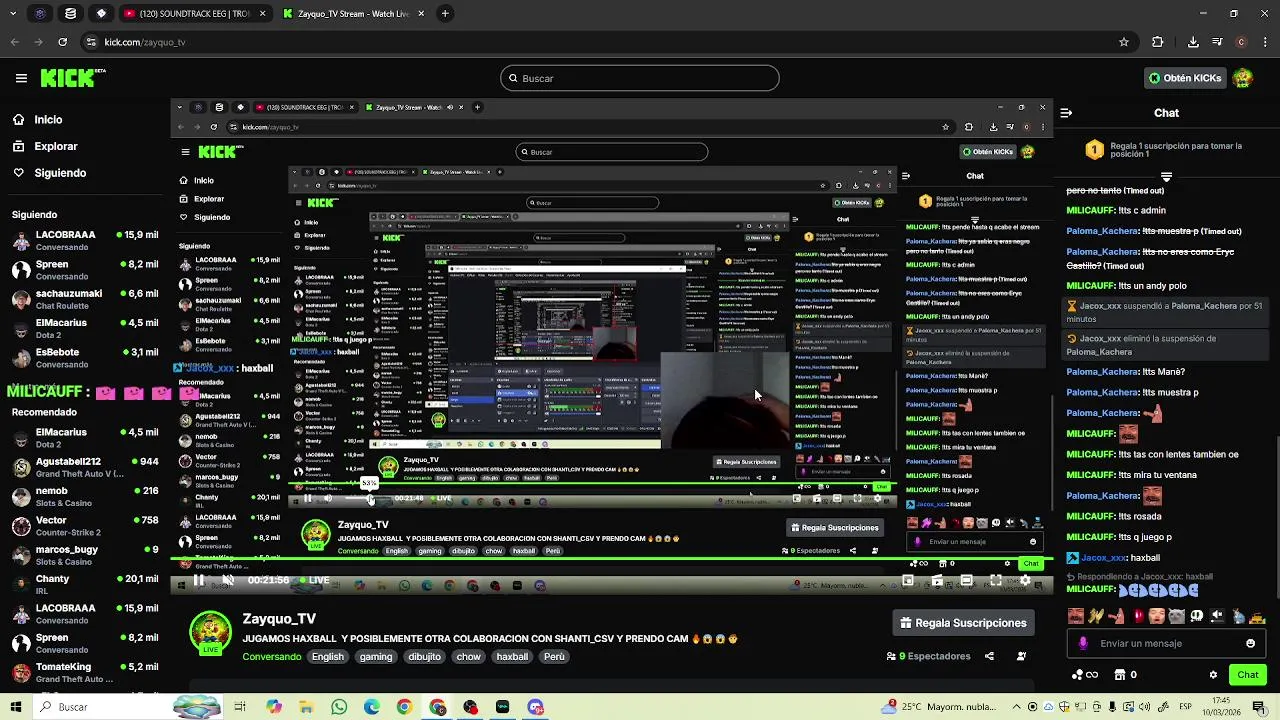The image size is (1280, 720).
Task: Open the browser extensions puzzle icon
Action: click(1158, 42)
